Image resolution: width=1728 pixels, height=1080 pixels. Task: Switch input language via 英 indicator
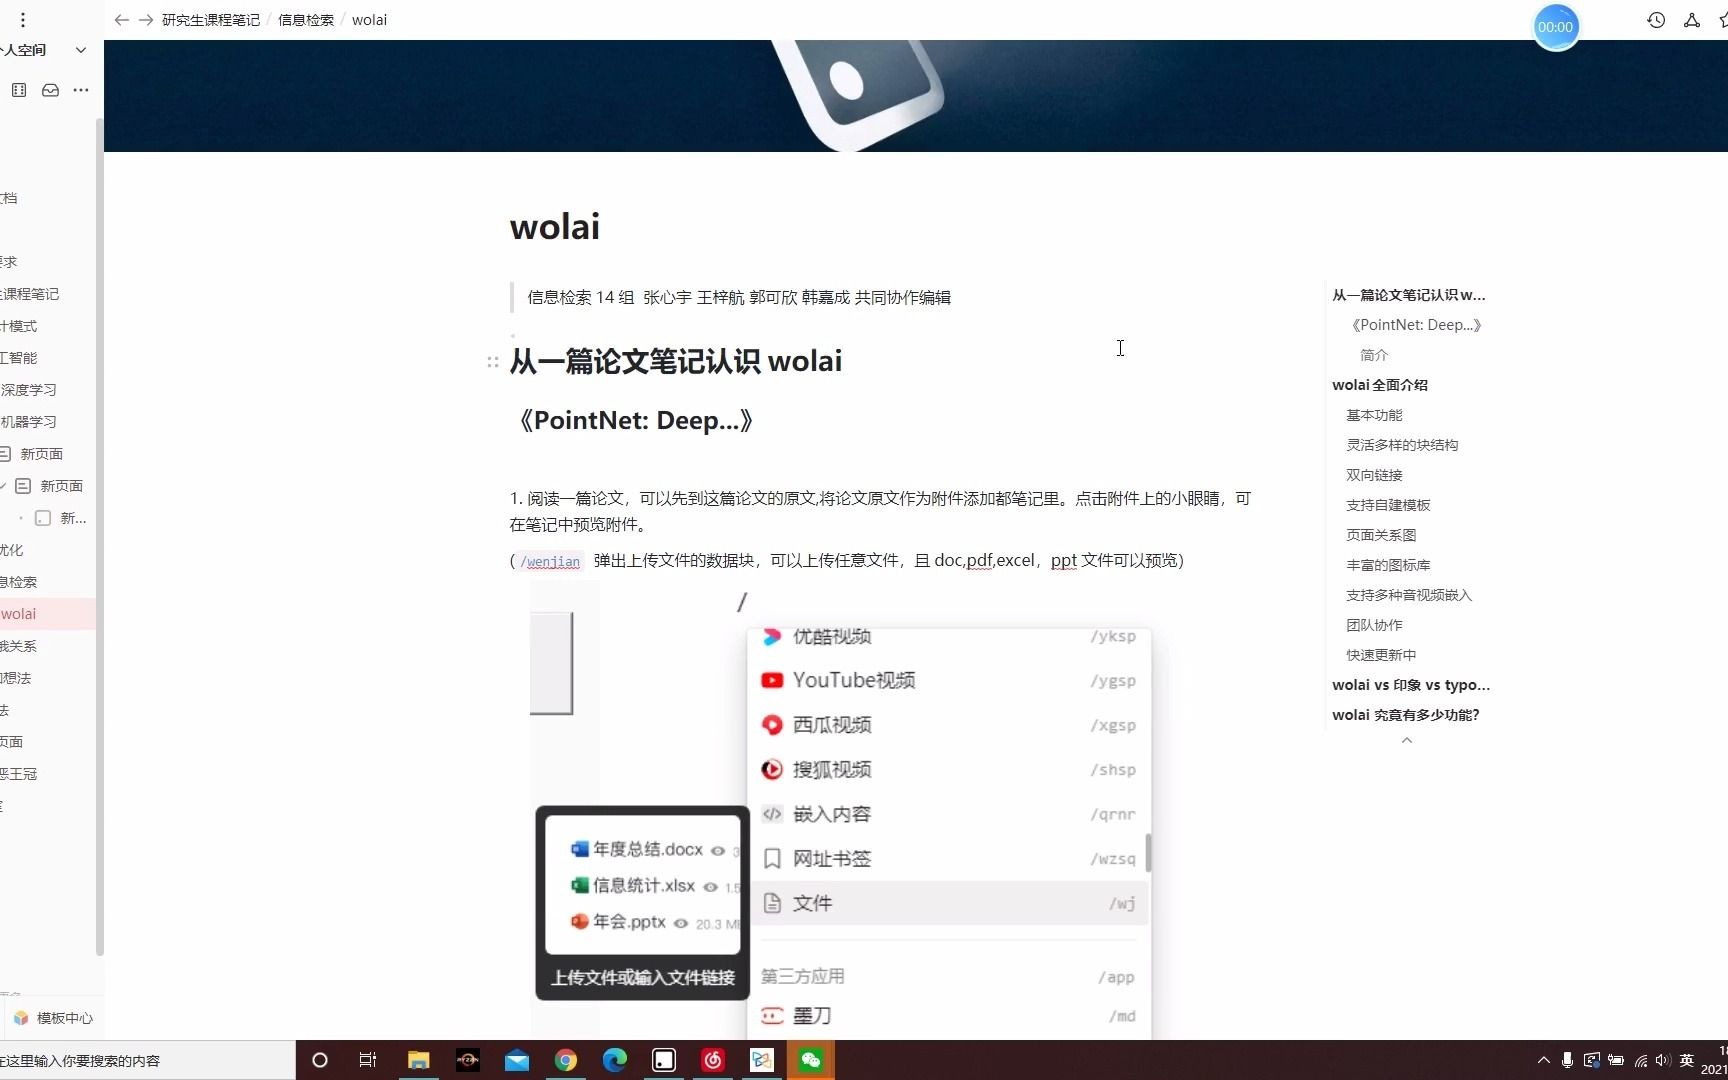click(x=1687, y=1060)
